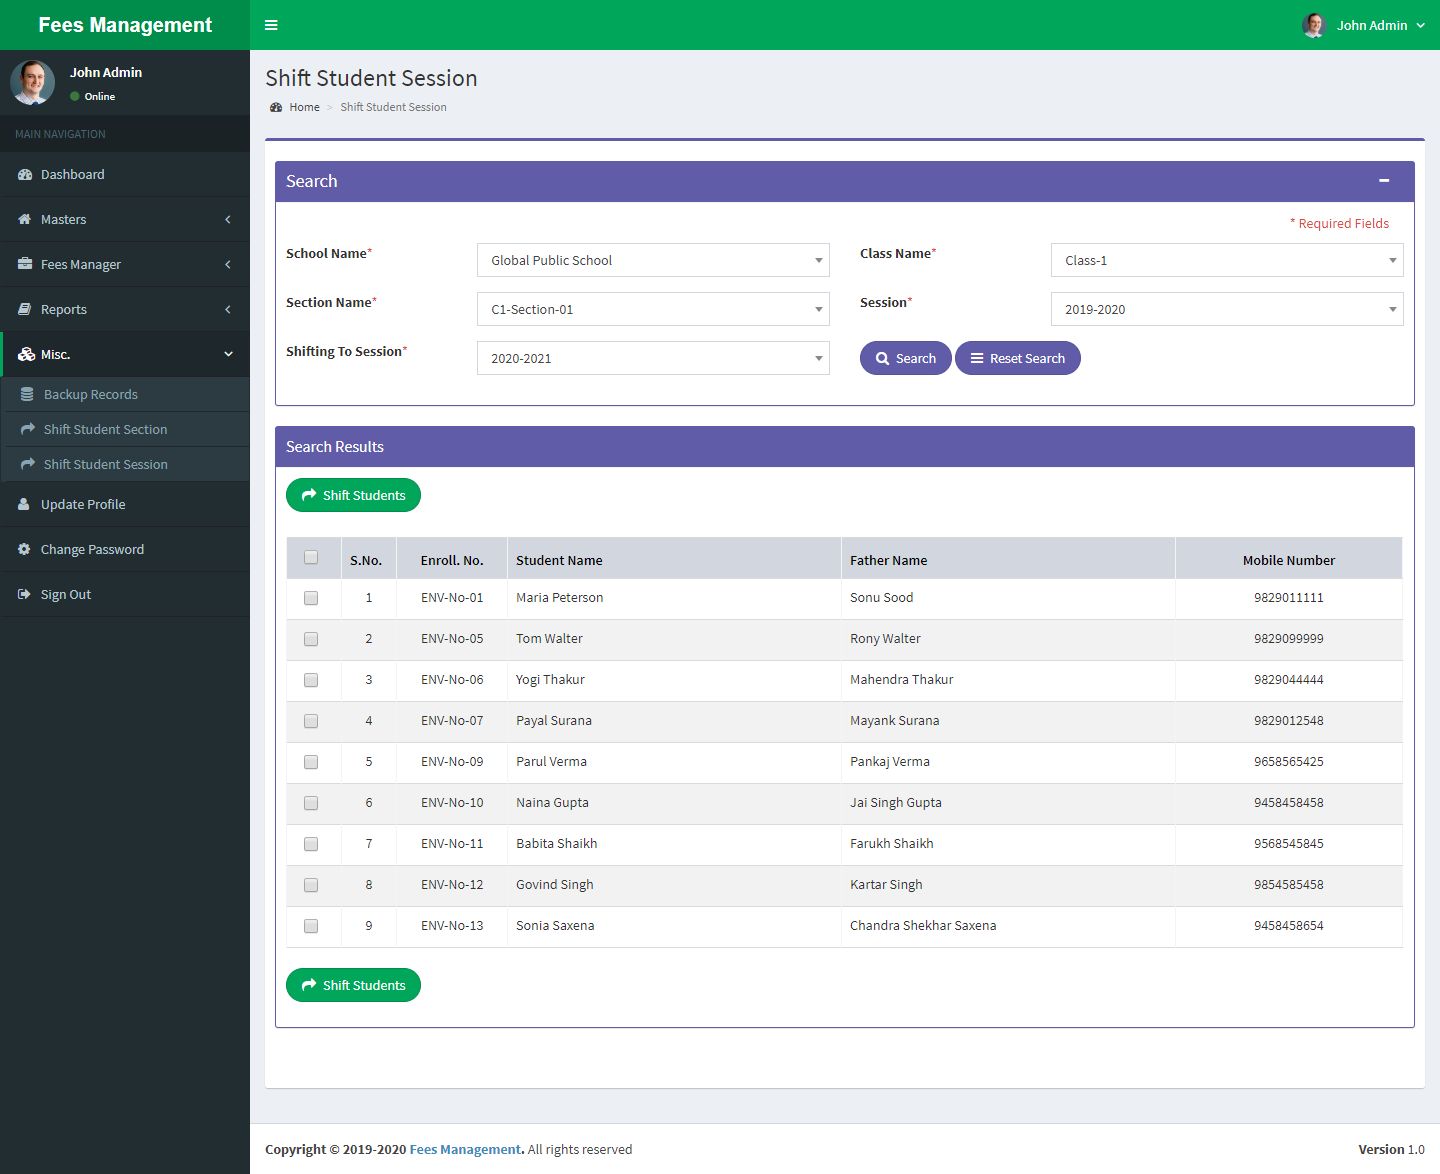1440x1174 pixels.
Task: Click the Change Password gear icon
Action: click(x=24, y=550)
